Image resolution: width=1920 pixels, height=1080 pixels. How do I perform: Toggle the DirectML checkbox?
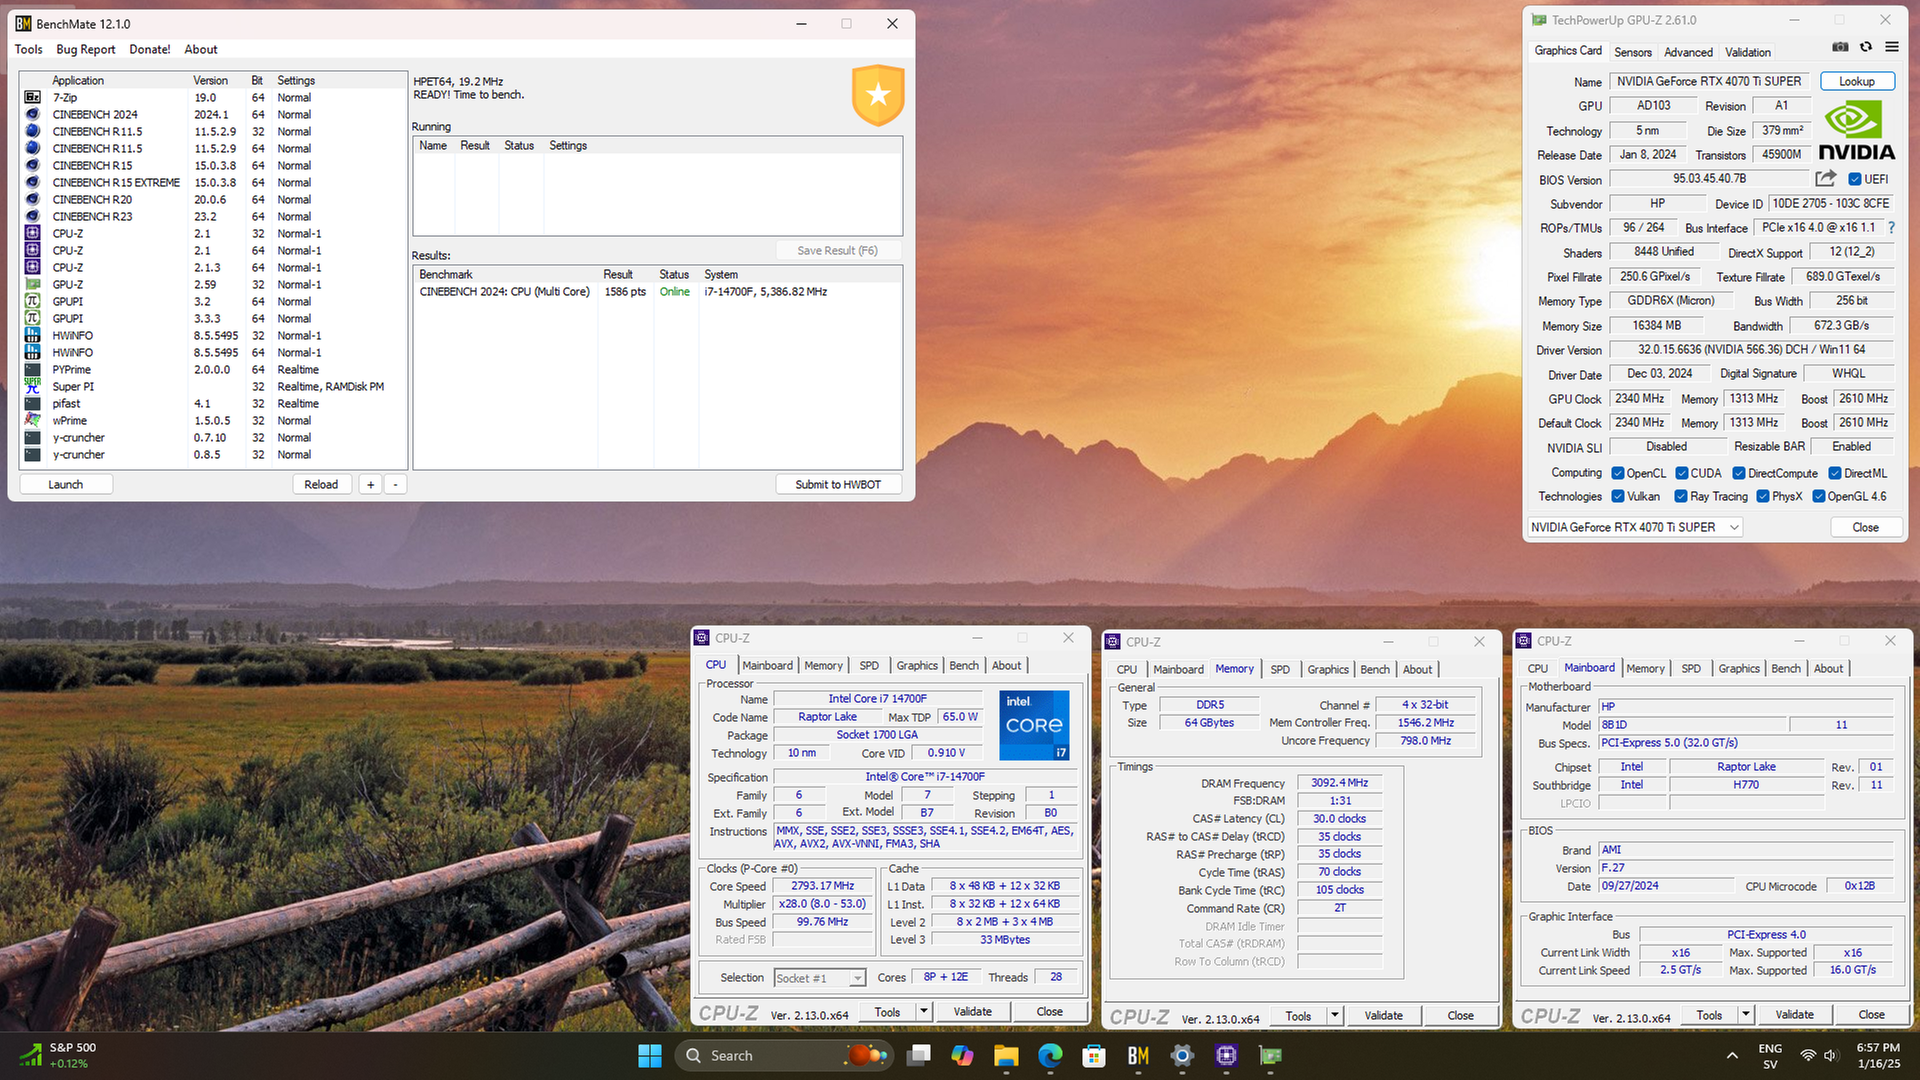1835,473
